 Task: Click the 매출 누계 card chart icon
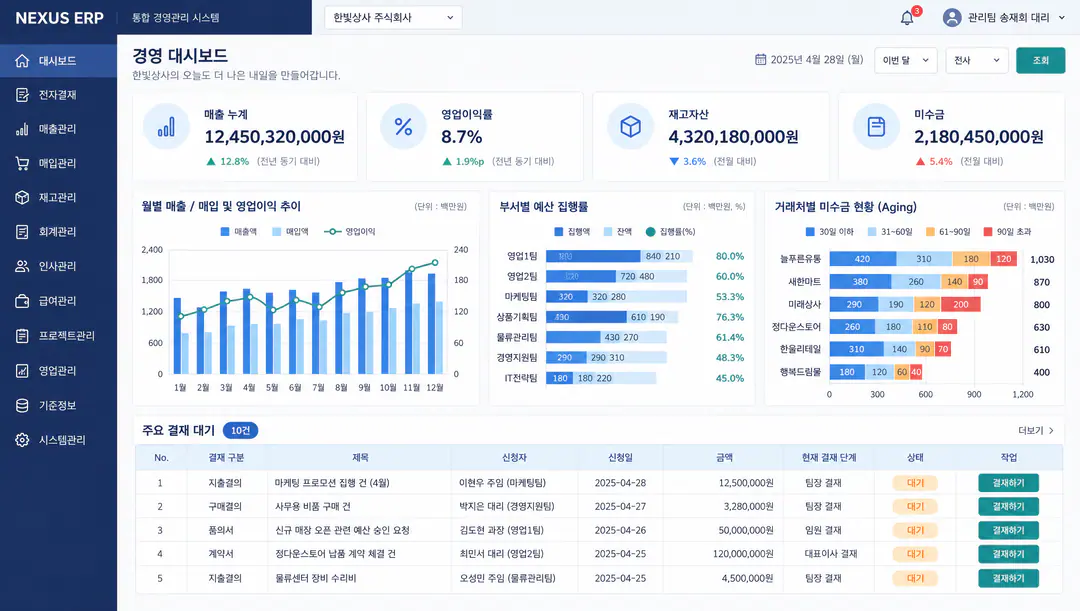(166, 127)
